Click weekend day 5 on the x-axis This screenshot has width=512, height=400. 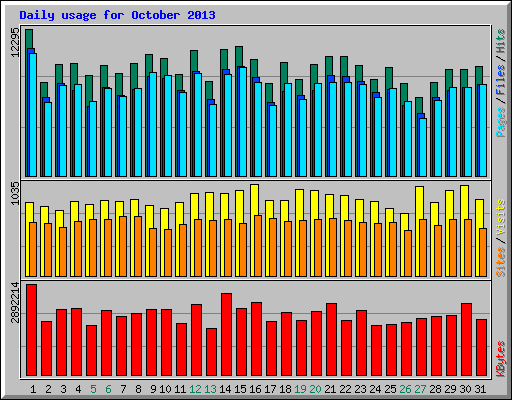[93, 389]
